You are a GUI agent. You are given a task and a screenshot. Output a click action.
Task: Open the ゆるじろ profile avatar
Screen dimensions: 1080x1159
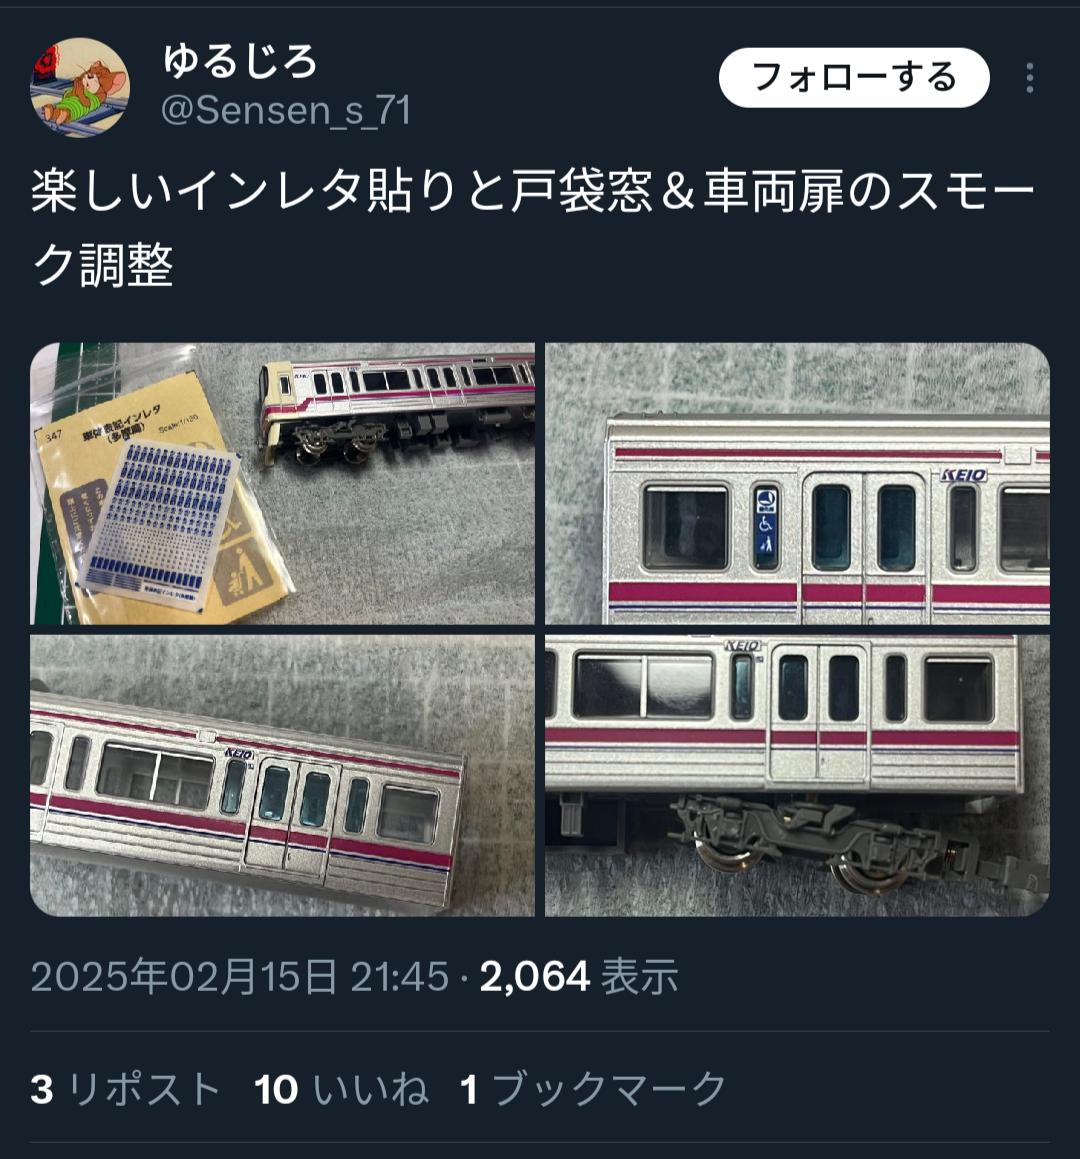pyautogui.click(x=80, y=87)
